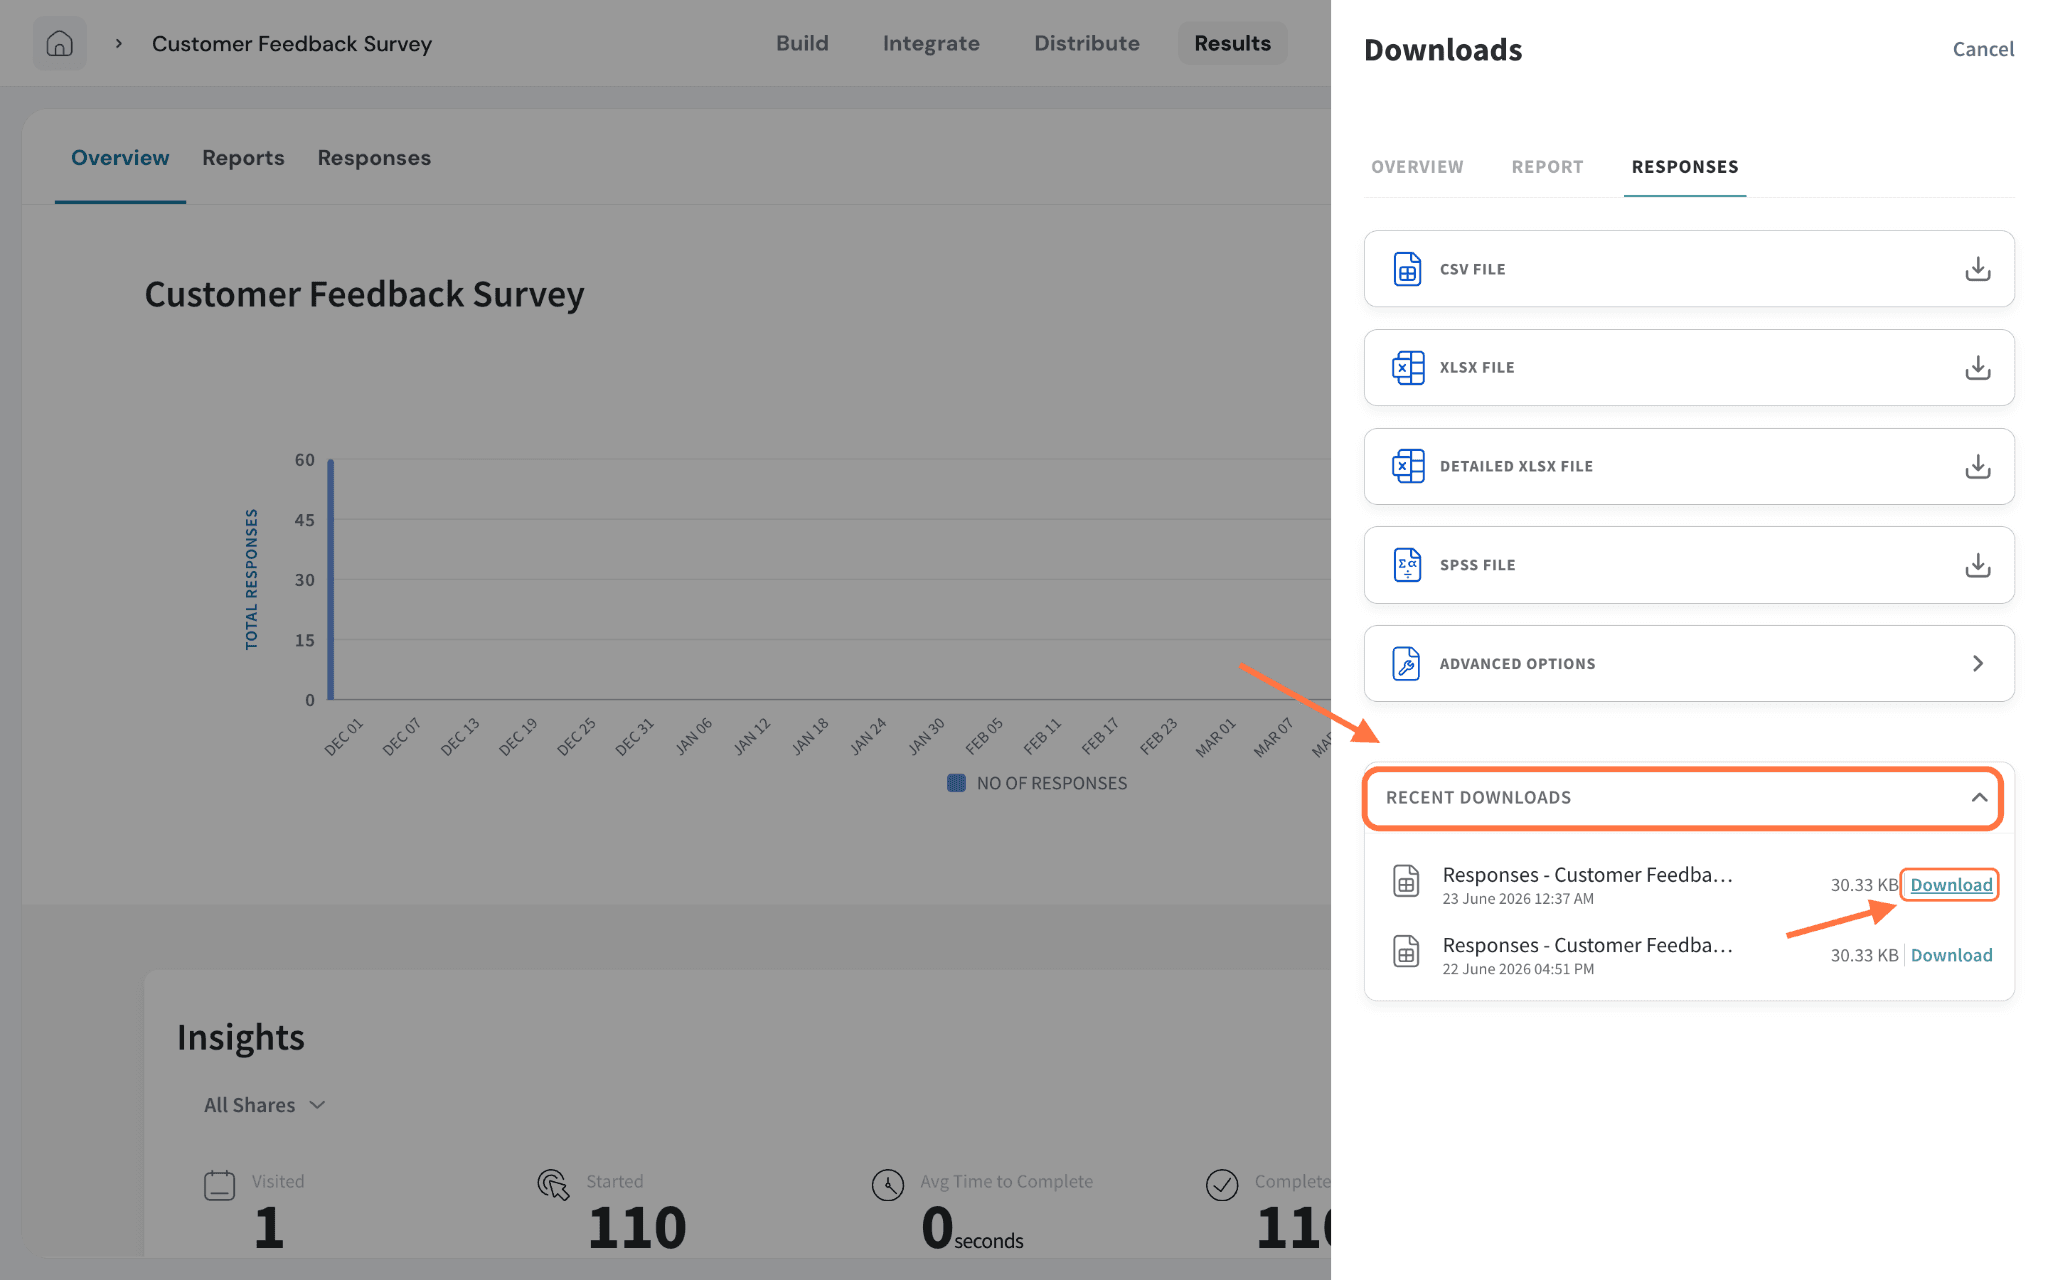
Task: Download the 23 June 12:37 AM file
Action: [x=1951, y=885]
